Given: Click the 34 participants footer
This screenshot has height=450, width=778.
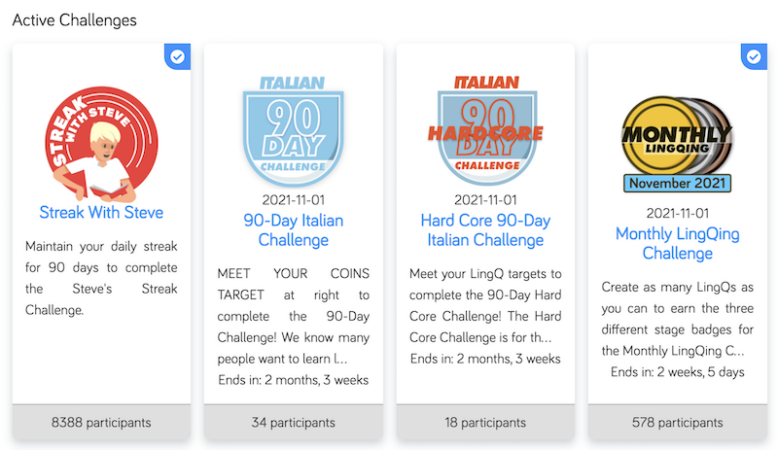Looking at the screenshot, I should [293, 423].
